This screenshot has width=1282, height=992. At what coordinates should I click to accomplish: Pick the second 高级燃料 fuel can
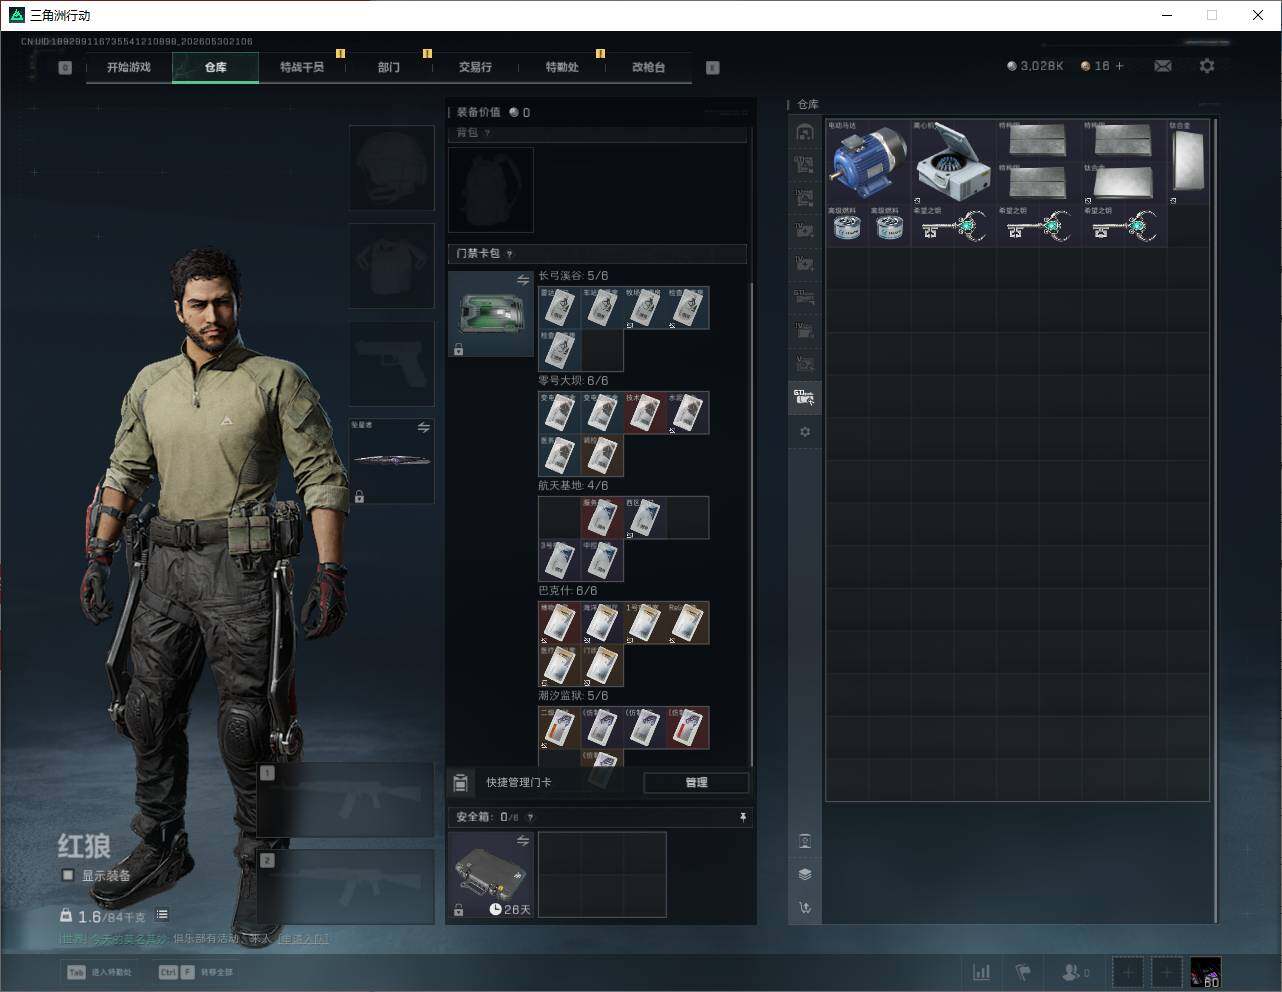pos(889,226)
